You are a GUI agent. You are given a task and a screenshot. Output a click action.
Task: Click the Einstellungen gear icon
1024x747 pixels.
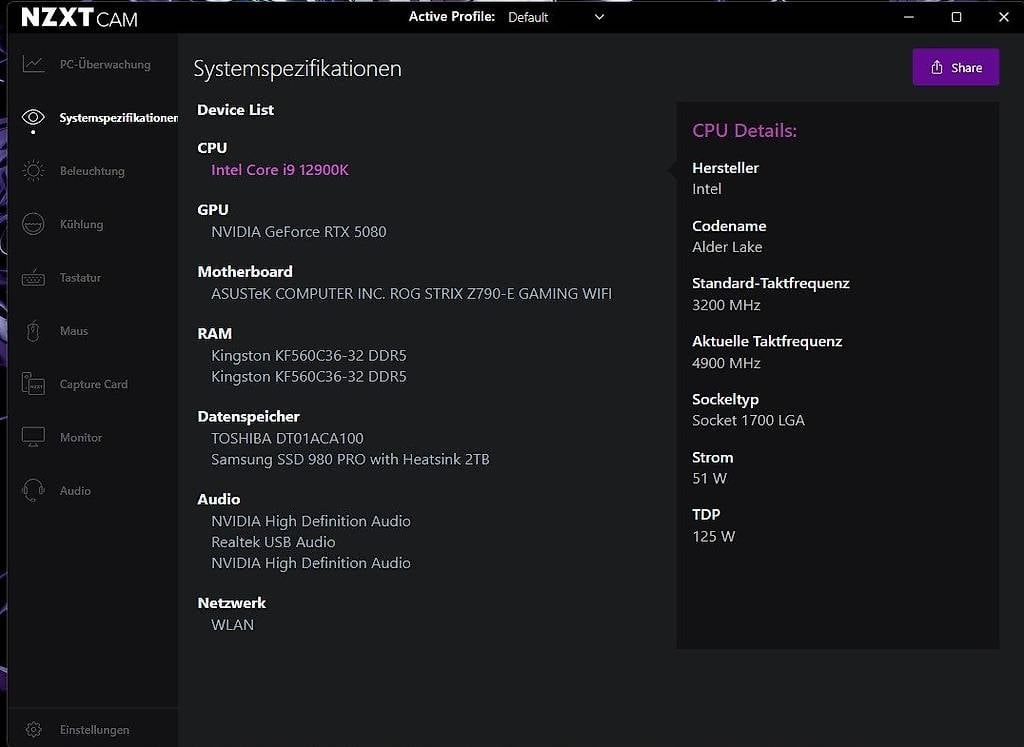click(x=33, y=729)
